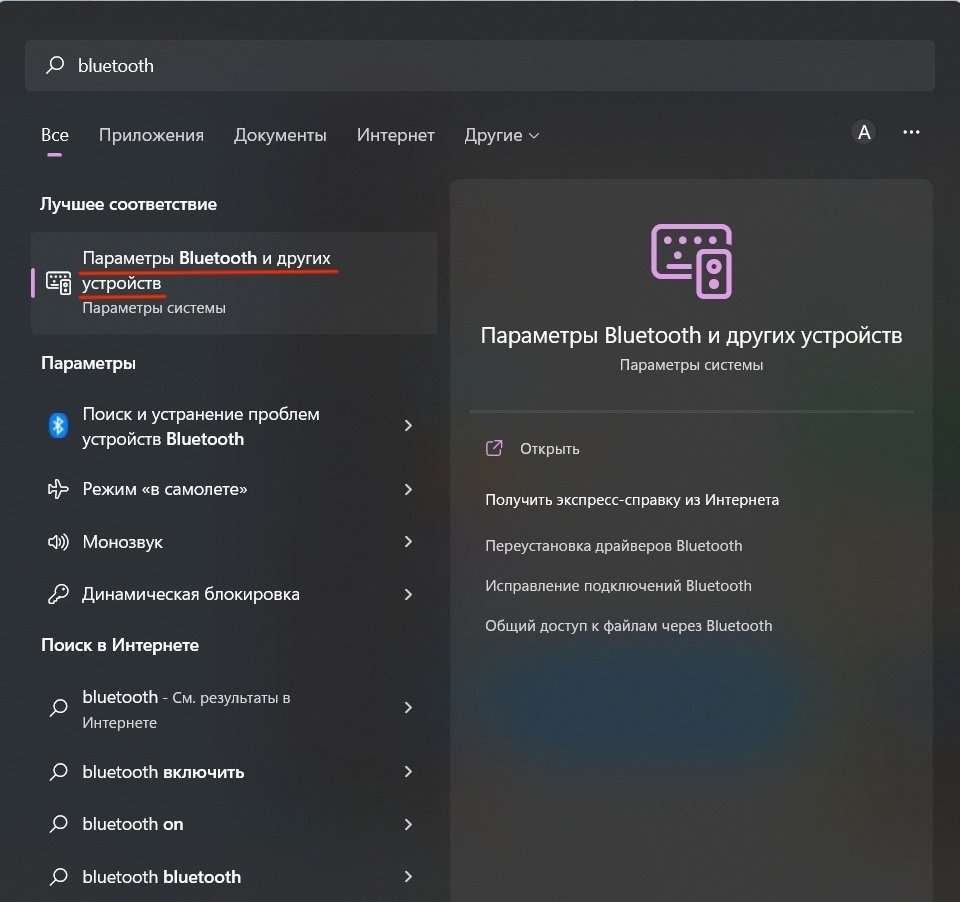
Task: Switch to the Интернет tab
Action: click(396, 135)
